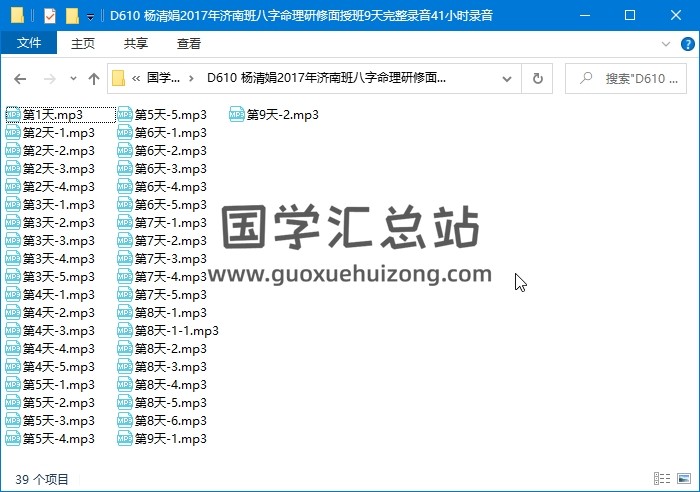Select file name 第4天-3.mp3

click(x=58, y=331)
